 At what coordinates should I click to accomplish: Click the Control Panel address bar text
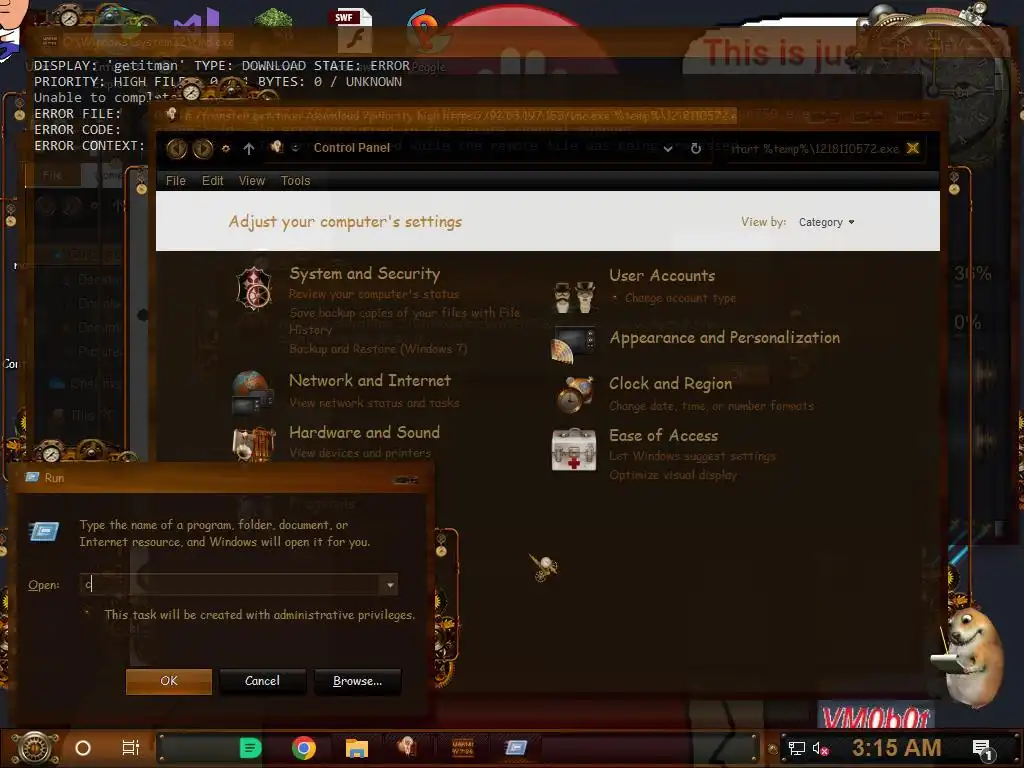click(351, 148)
